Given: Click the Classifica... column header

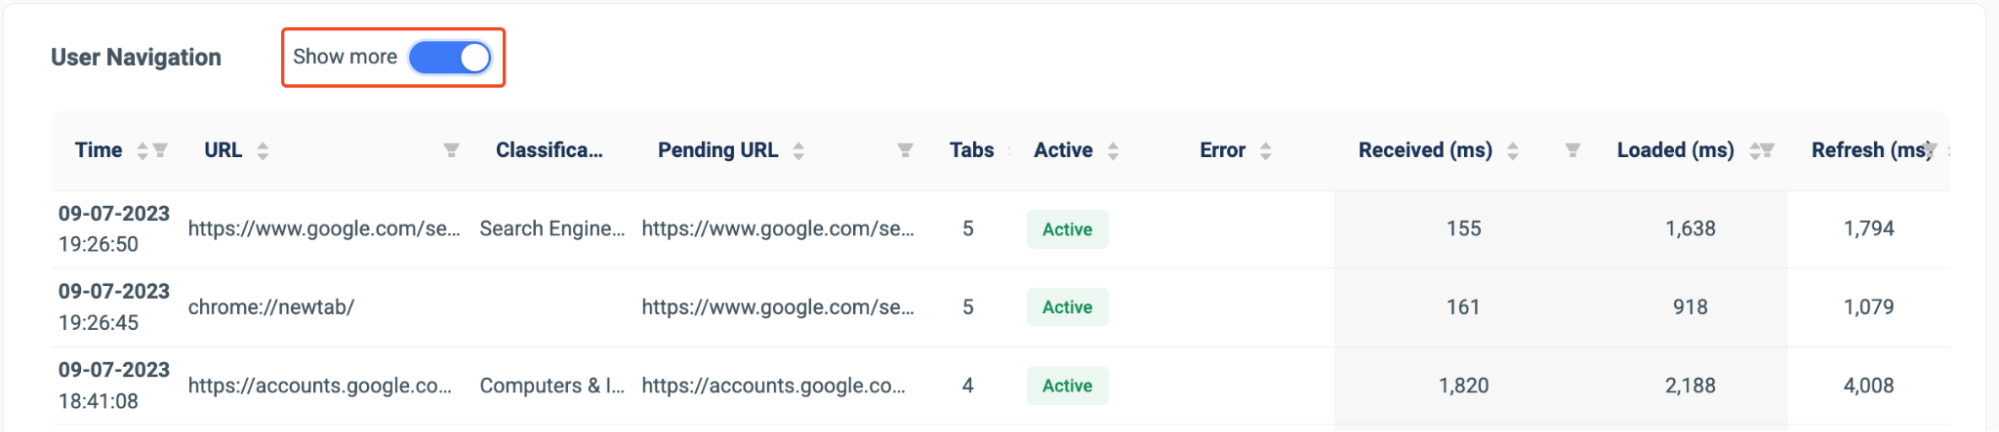Looking at the screenshot, I should tap(549, 150).
